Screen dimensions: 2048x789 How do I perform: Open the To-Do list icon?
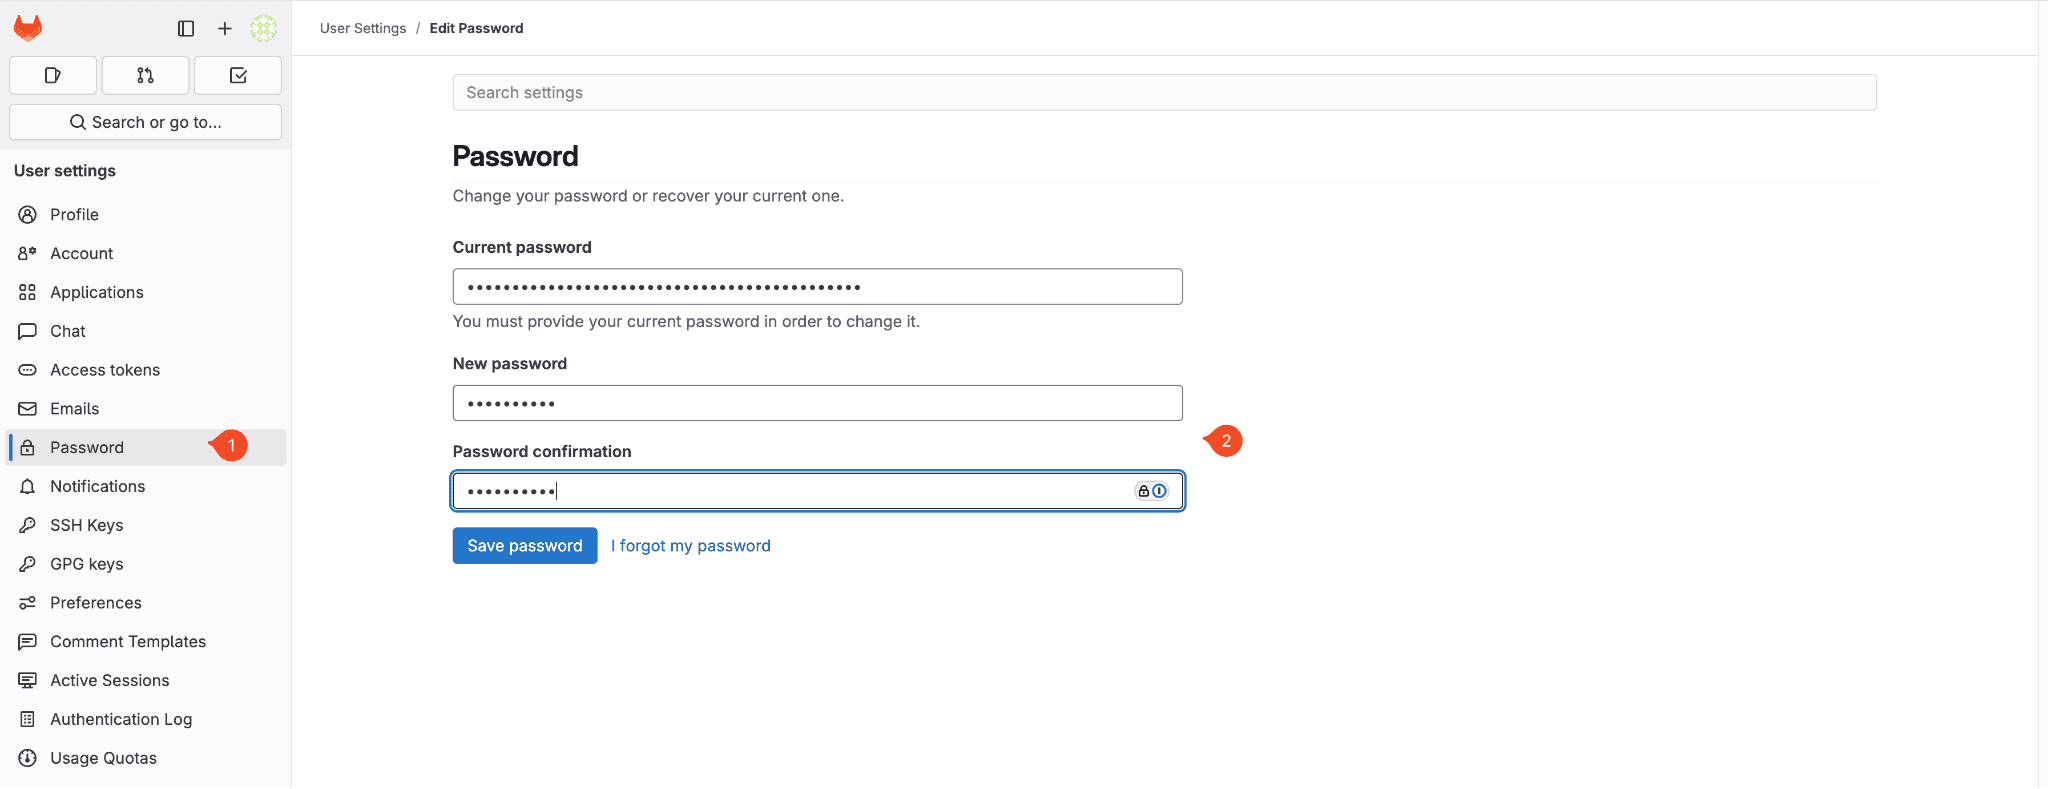tap(238, 75)
